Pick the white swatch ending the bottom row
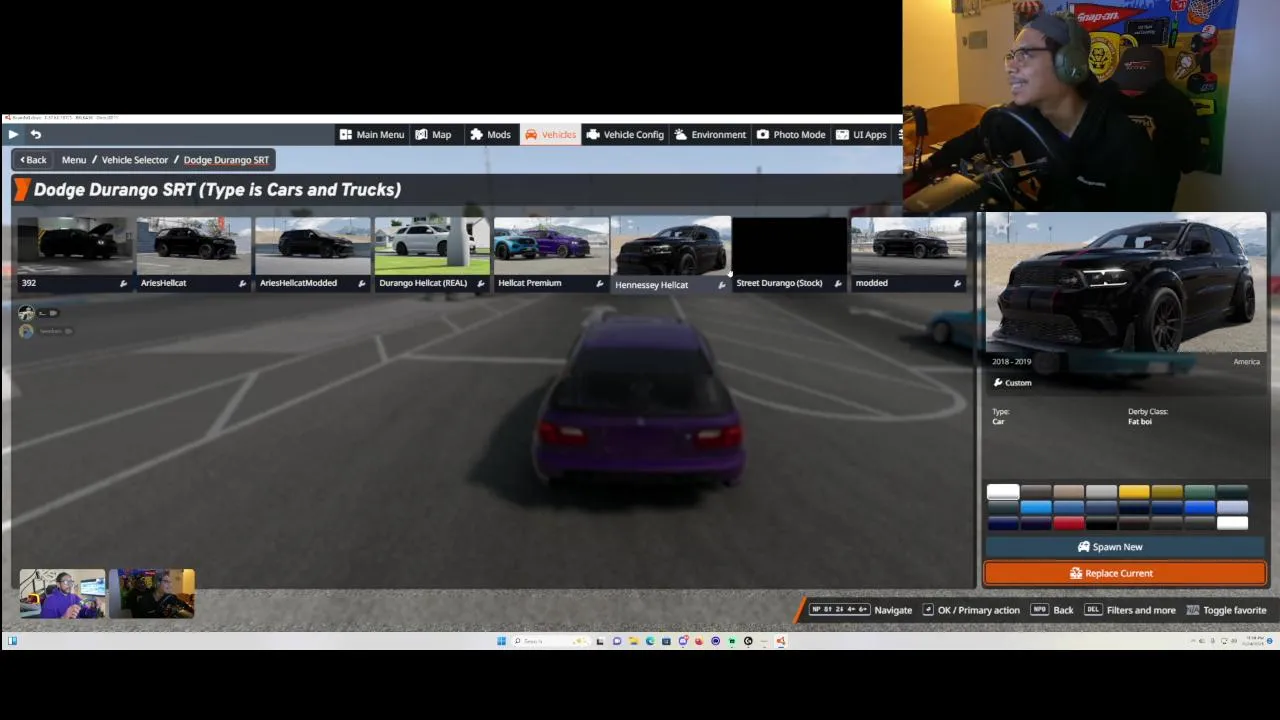Image resolution: width=1280 pixels, height=720 pixels. (1232, 523)
